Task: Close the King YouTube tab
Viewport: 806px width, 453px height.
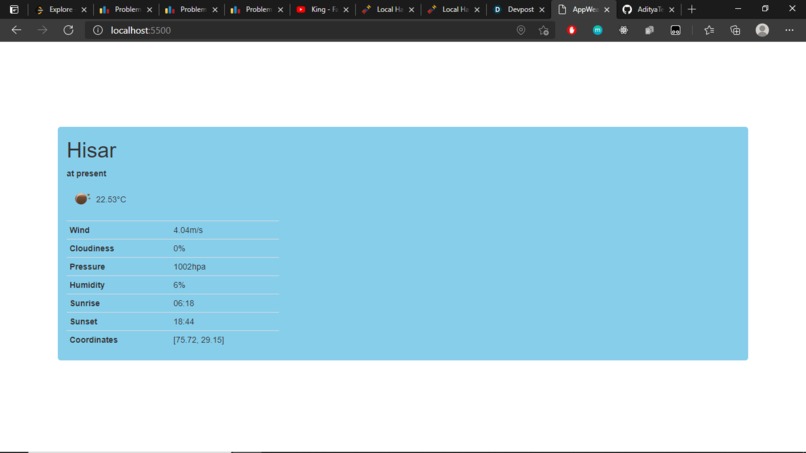Action: pyautogui.click(x=346, y=10)
